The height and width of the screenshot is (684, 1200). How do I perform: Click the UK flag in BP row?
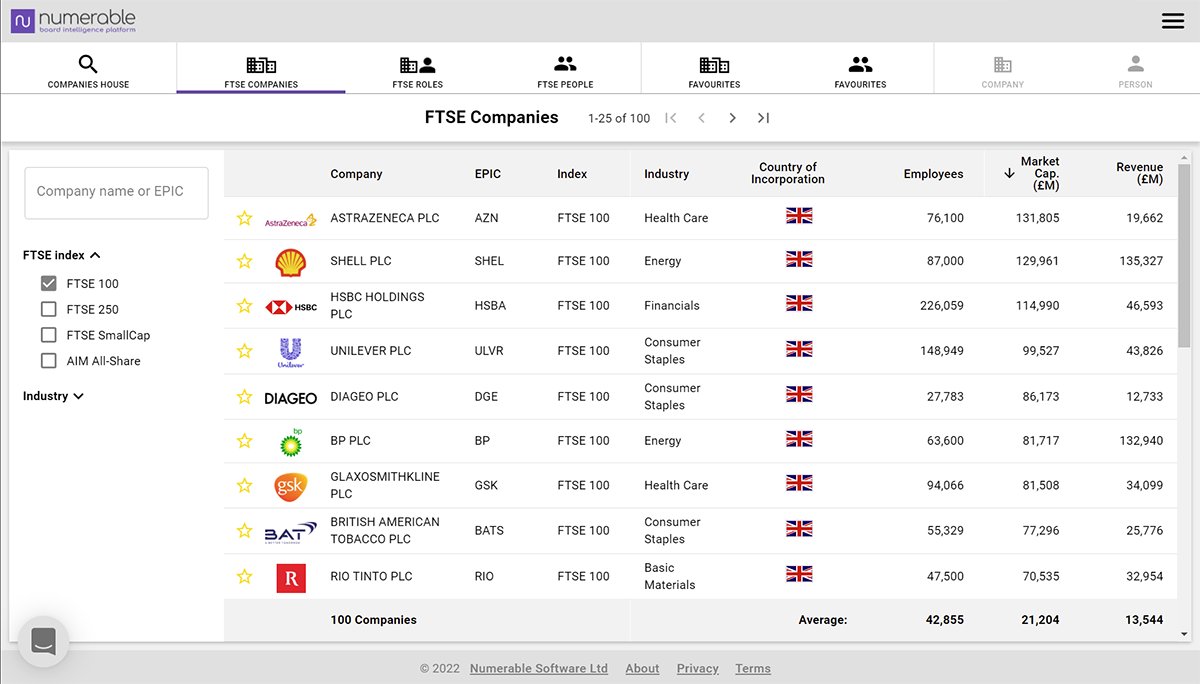click(x=799, y=438)
